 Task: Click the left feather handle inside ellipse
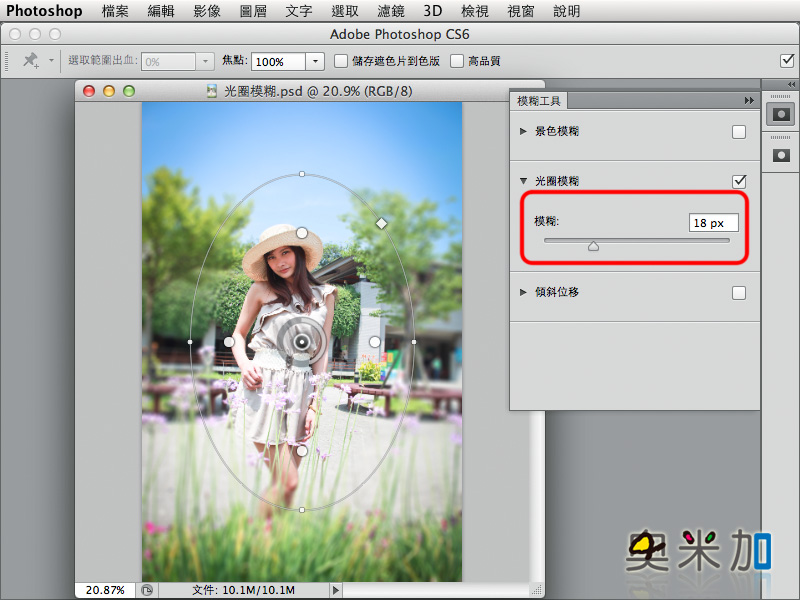click(x=229, y=341)
